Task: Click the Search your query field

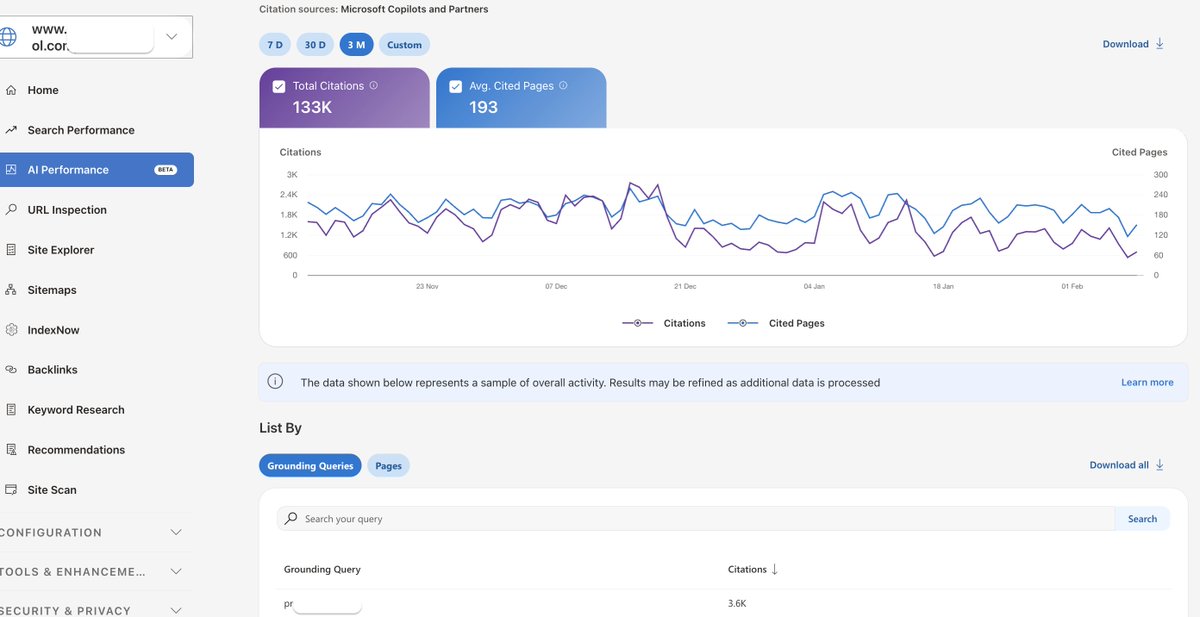Action: (696, 519)
